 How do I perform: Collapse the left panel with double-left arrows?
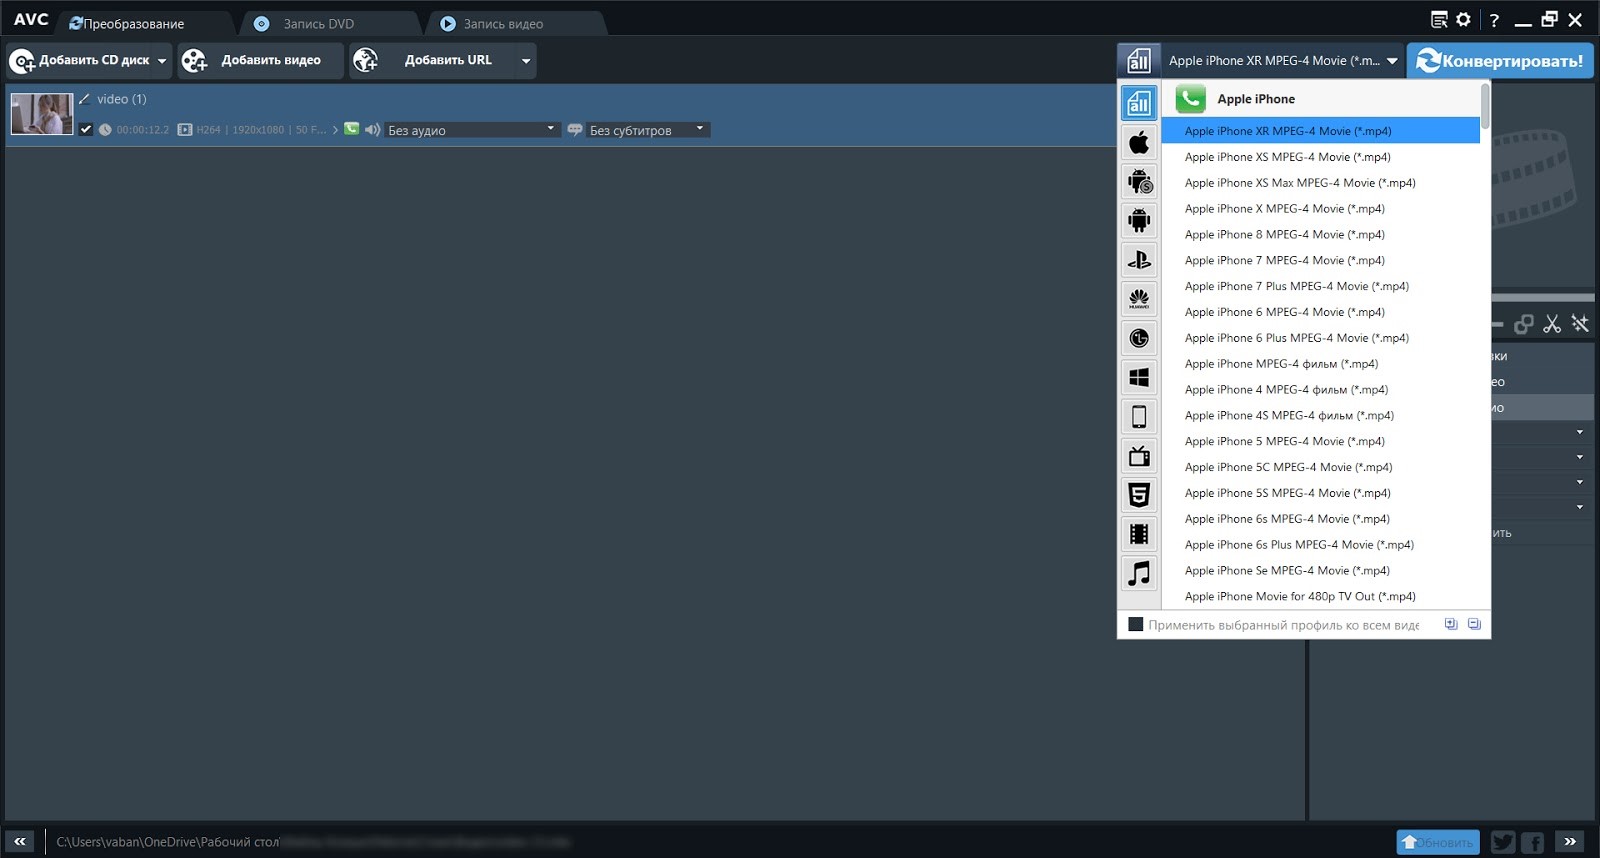[19, 842]
